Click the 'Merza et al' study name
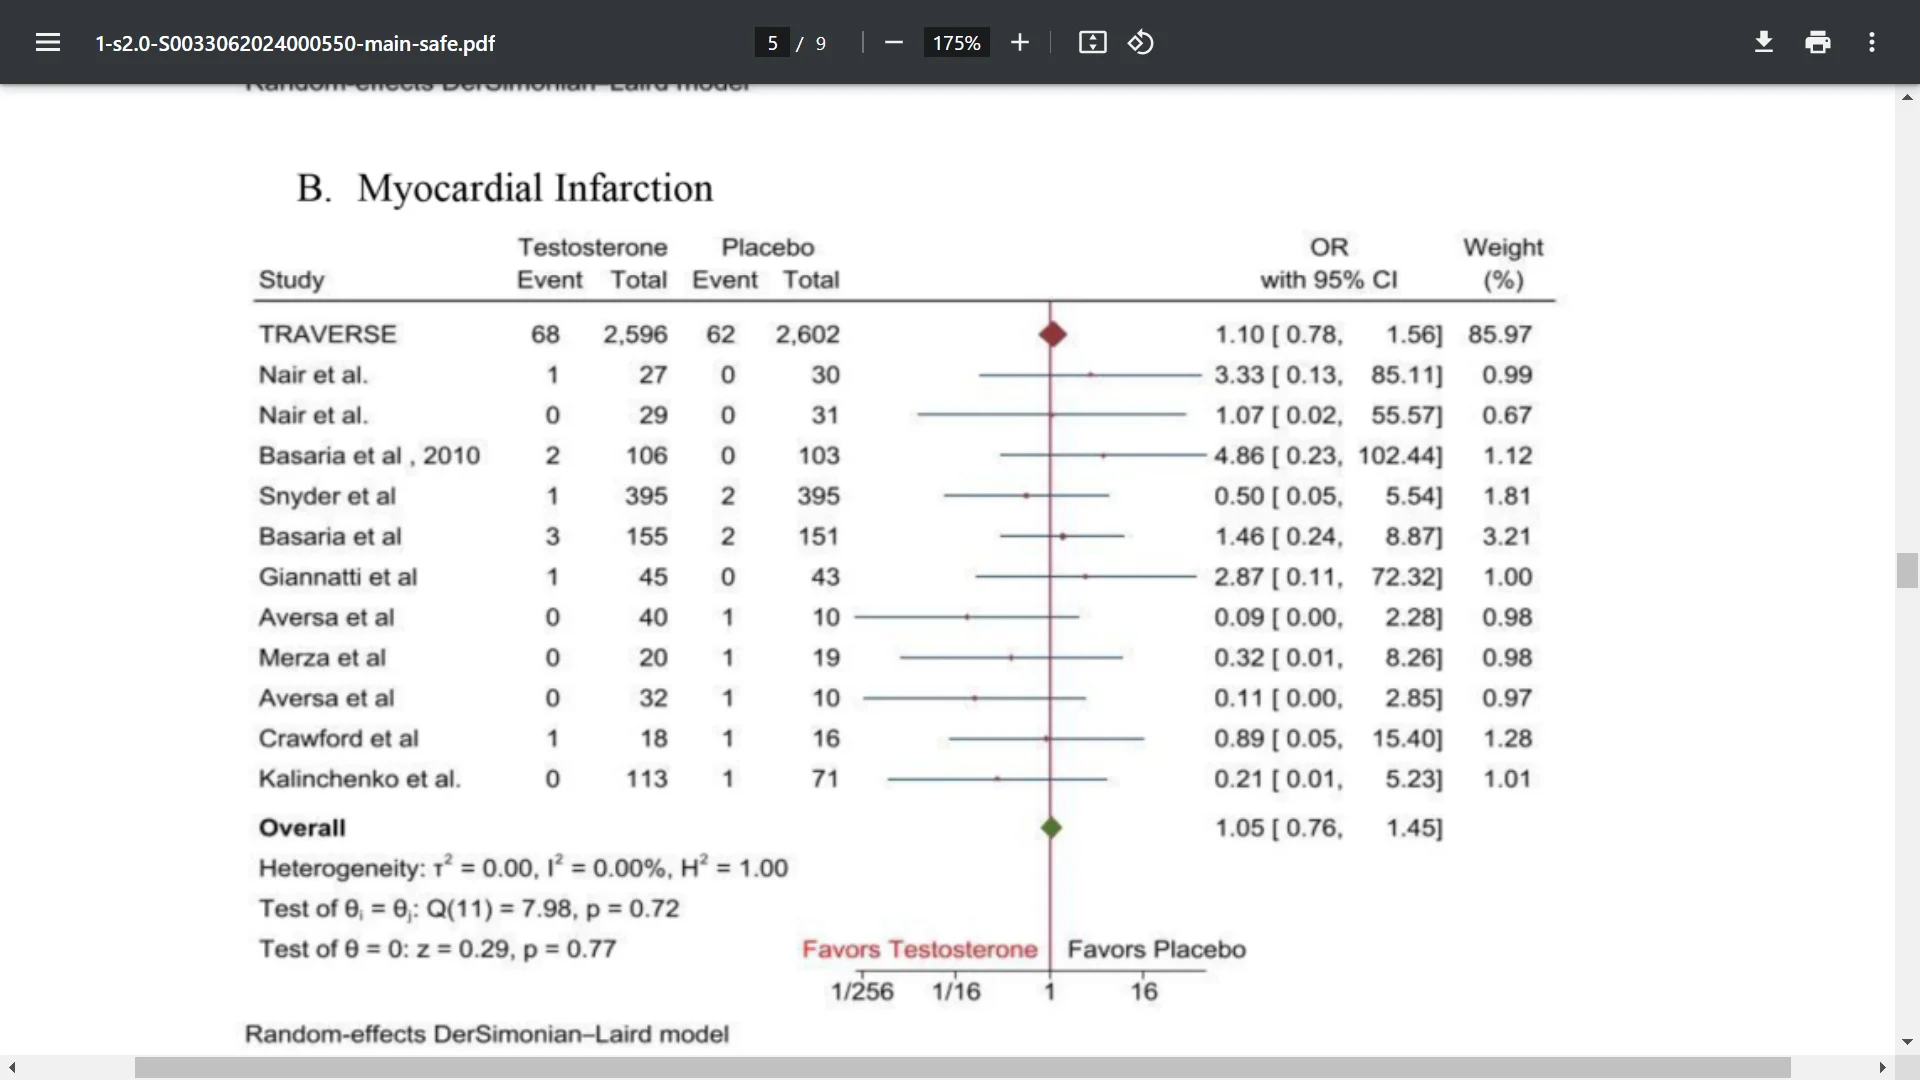Viewport: 1920px width, 1080px height. [322, 657]
